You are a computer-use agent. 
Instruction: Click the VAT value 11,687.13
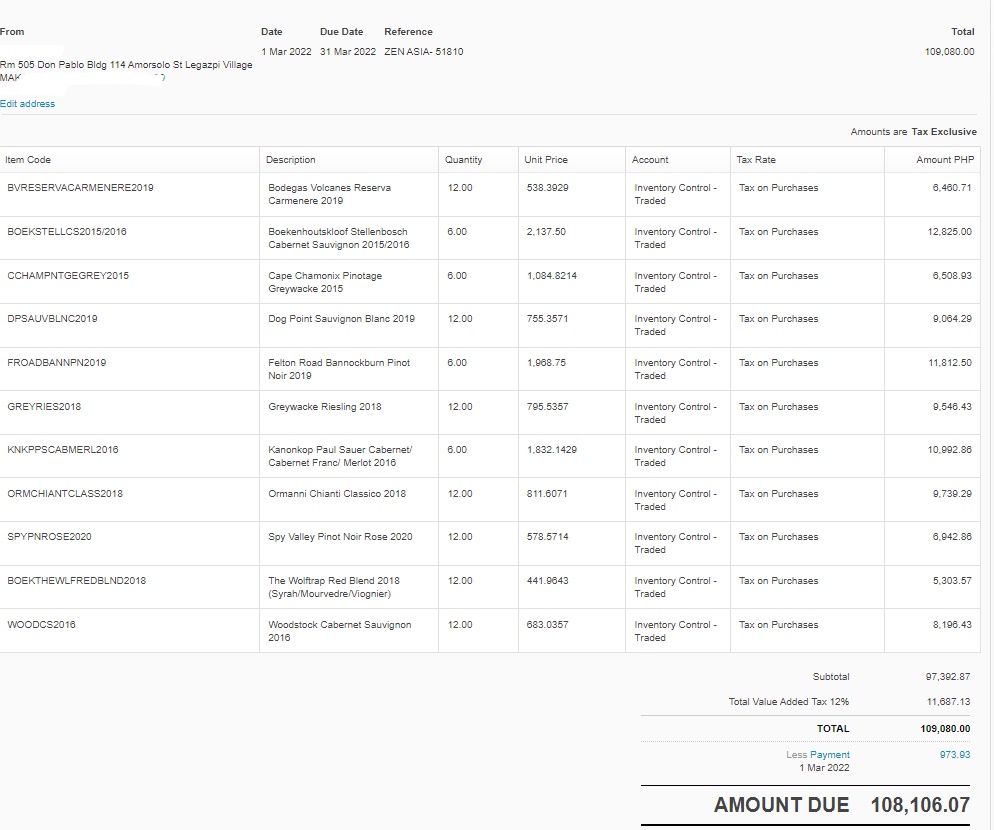948,701
